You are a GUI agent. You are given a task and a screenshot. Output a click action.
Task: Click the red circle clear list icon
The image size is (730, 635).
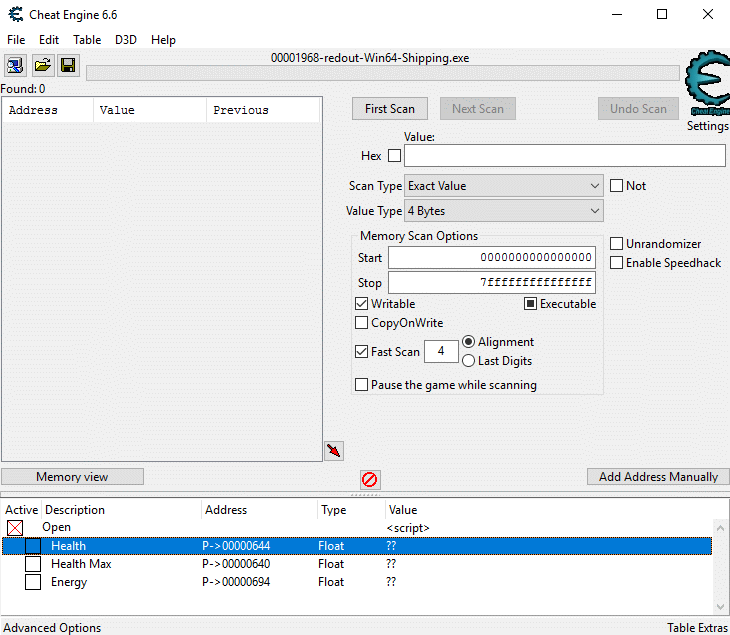coord(370,479)
